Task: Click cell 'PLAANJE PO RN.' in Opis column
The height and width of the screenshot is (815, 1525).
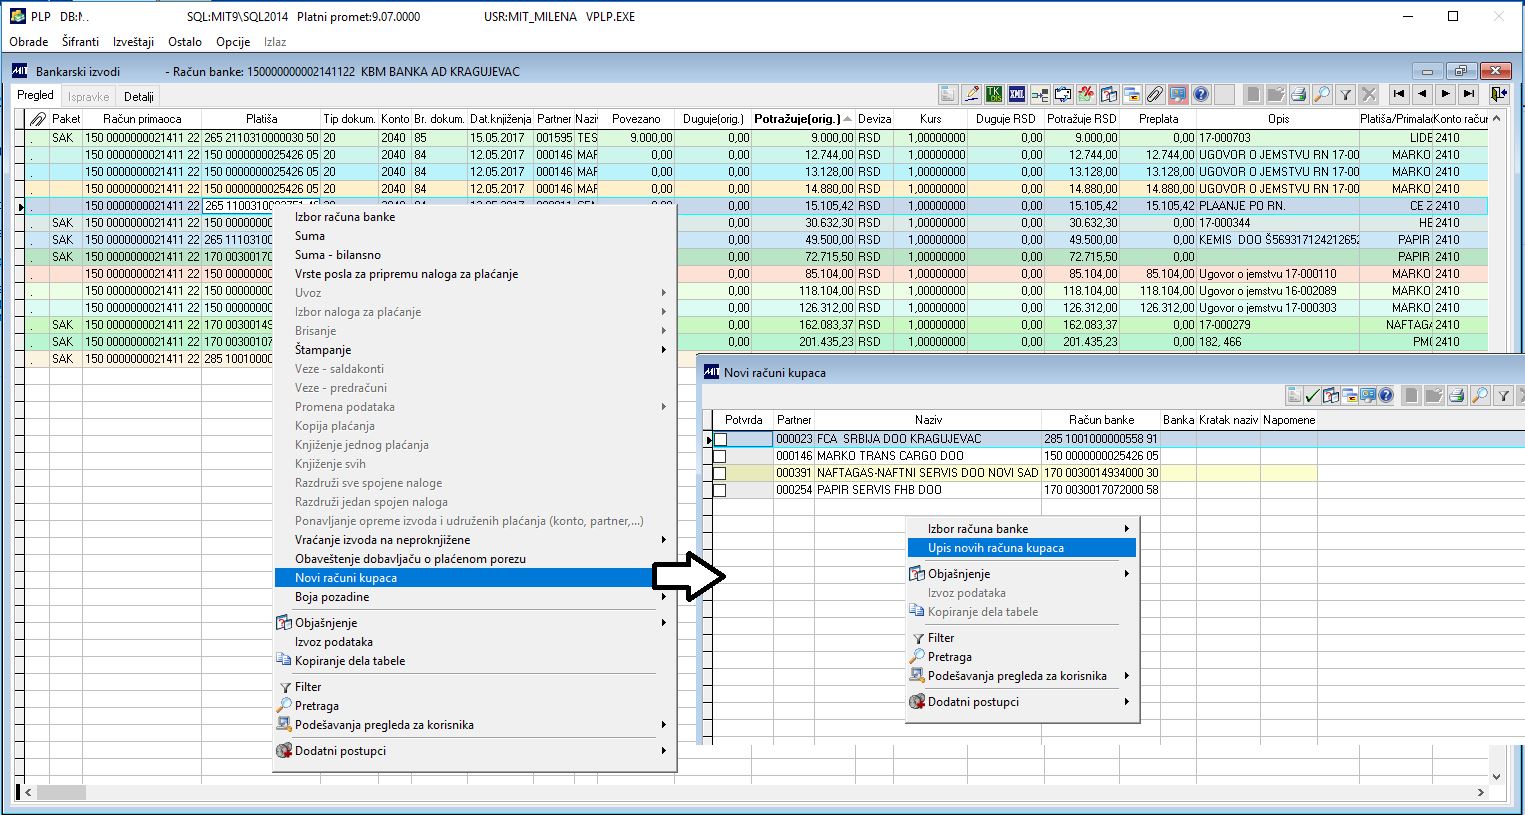Action: point(1278,206)
